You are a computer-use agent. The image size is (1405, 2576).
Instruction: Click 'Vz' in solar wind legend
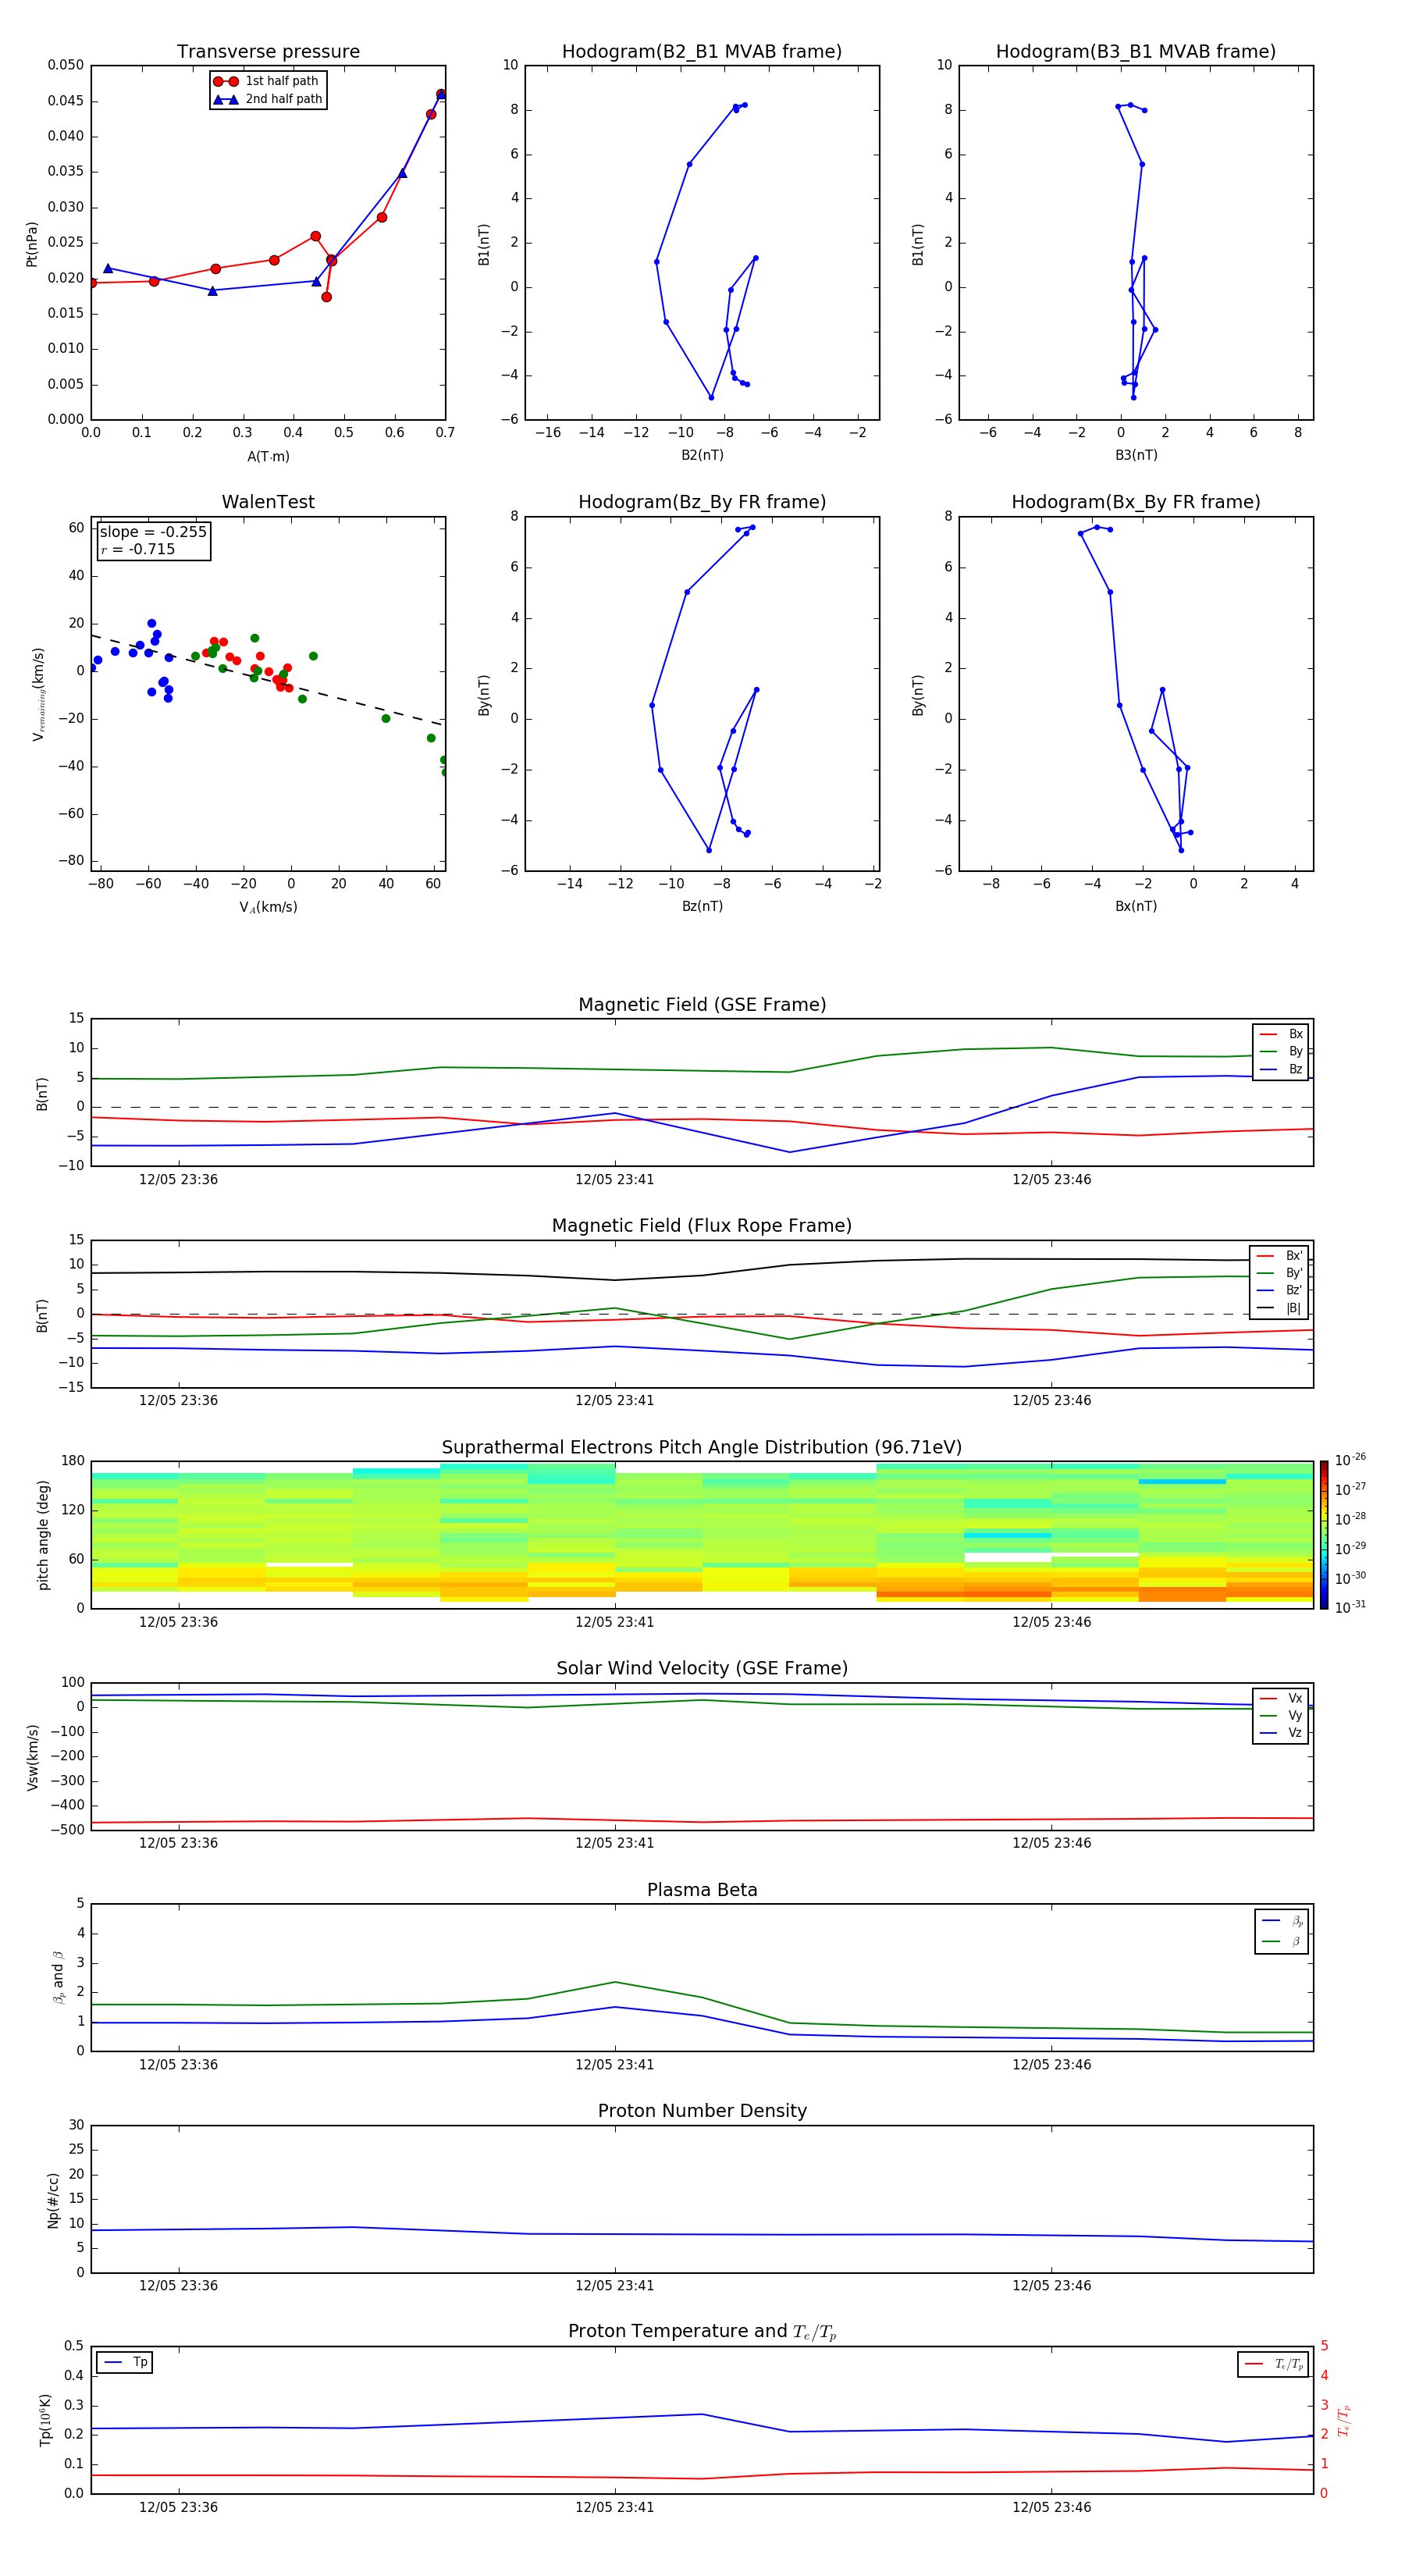click(x=1281, y=1733)
